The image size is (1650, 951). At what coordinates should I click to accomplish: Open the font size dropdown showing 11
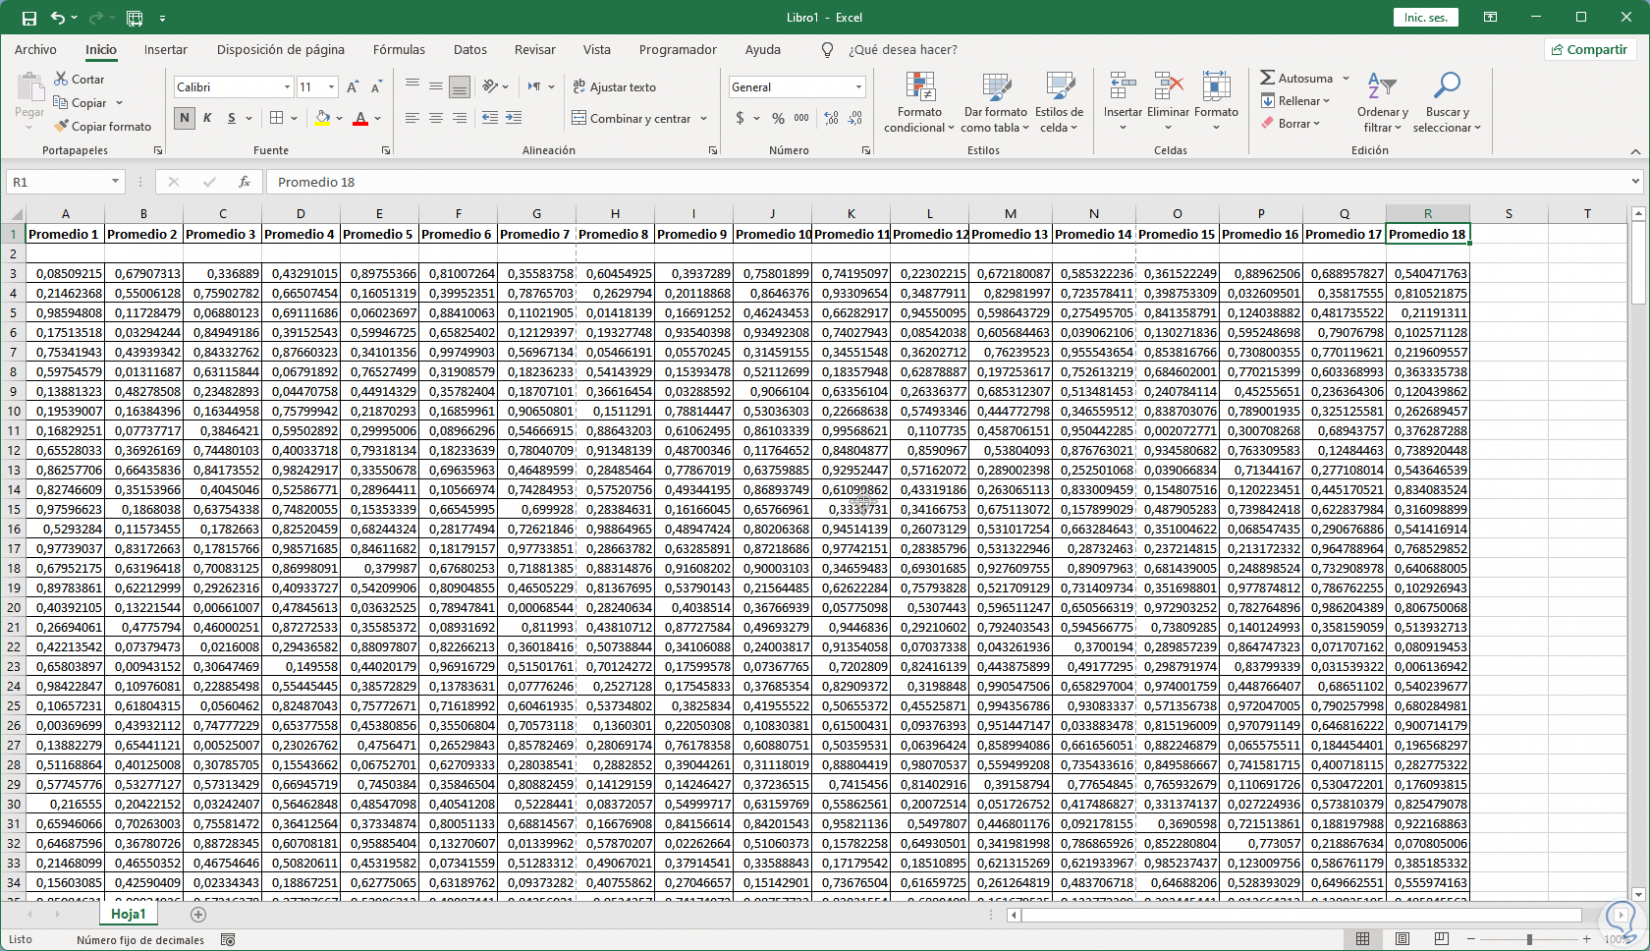coord(331,88)
